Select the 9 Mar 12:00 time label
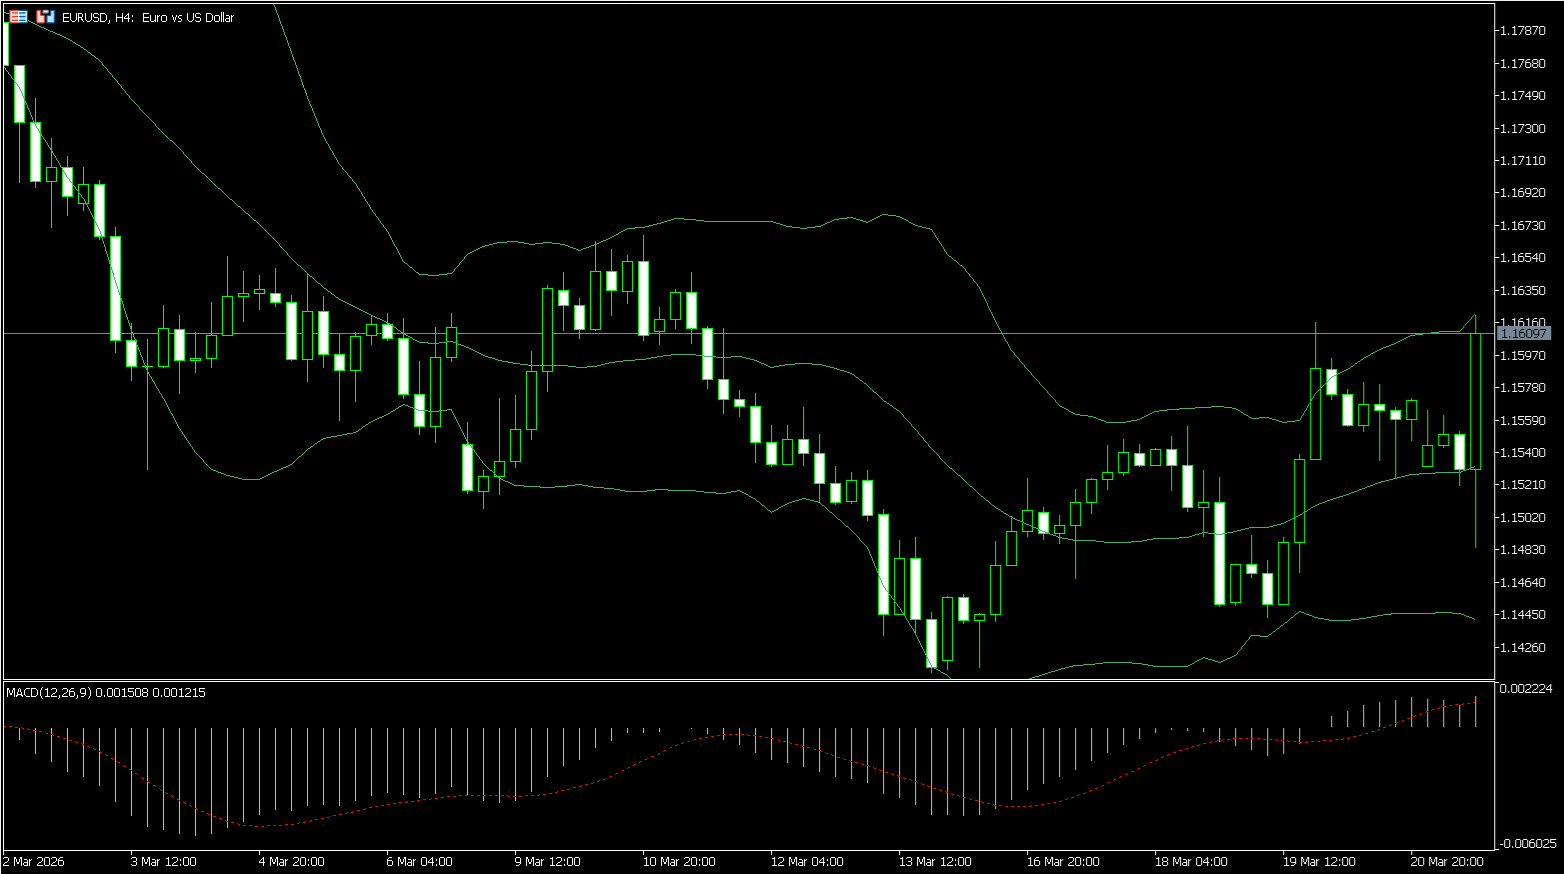 (x=548, y=861)
